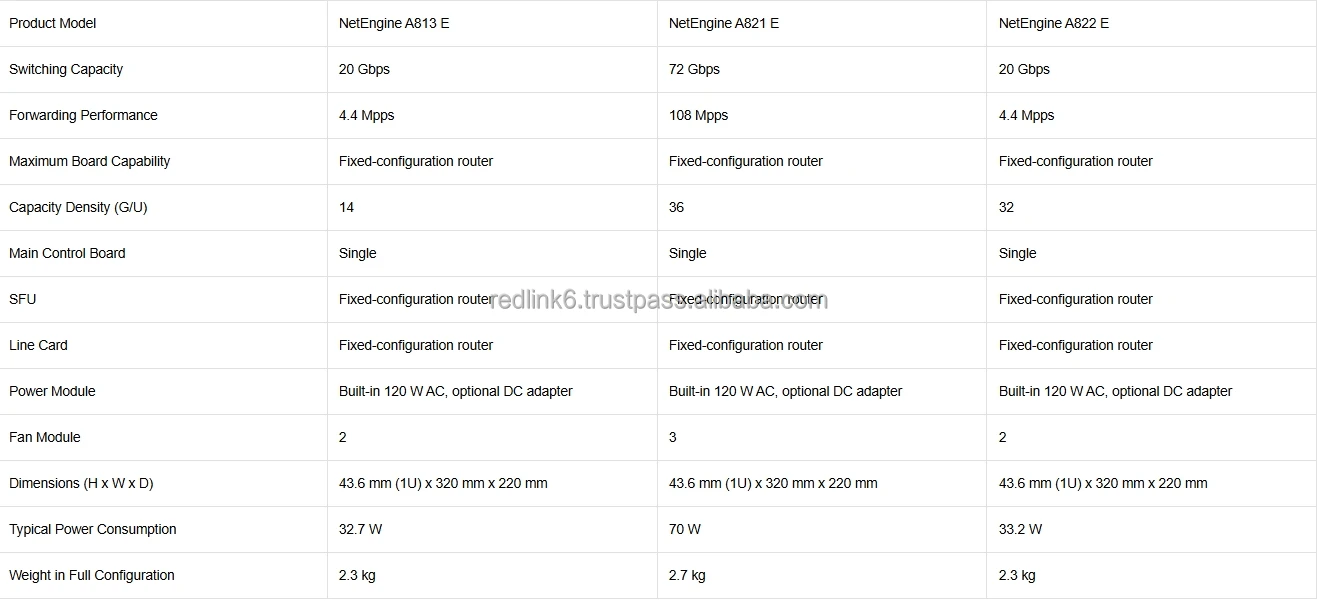Screen dimensions: 1317x601
Task: Click the SFU row label
Action: coord(22,299)
